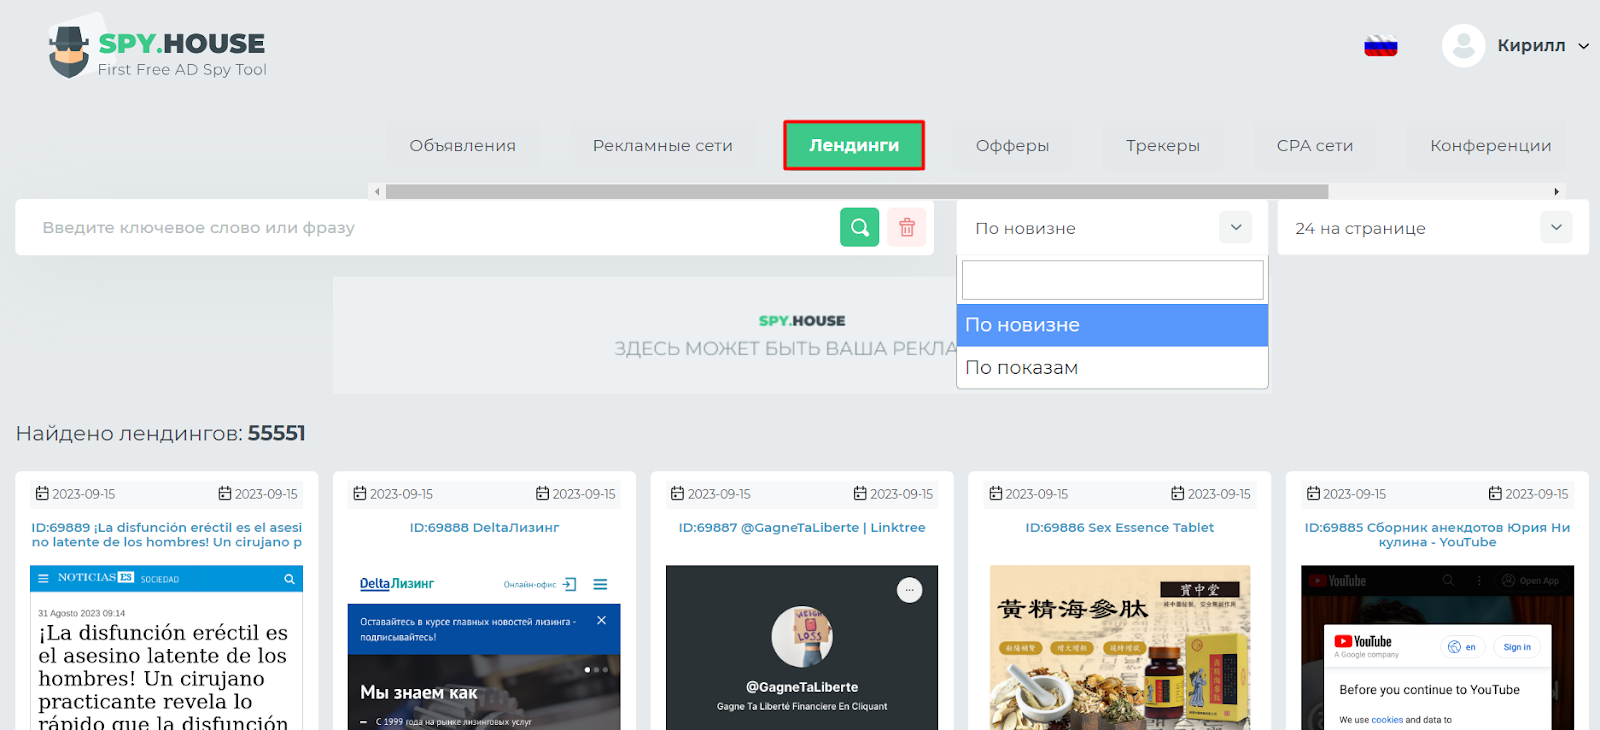Viewport: 1600px width, 730px height.
Task: Click the keyword search input field
Action: (430, 227)
